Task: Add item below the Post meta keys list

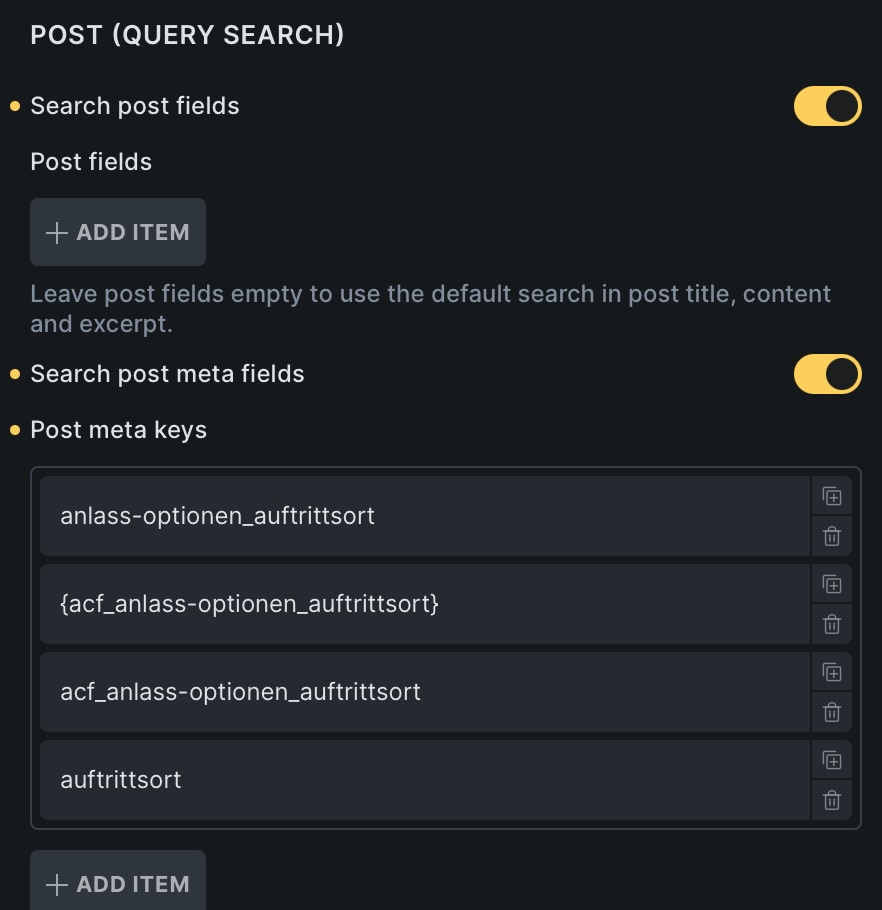Action: pos(118,883)
